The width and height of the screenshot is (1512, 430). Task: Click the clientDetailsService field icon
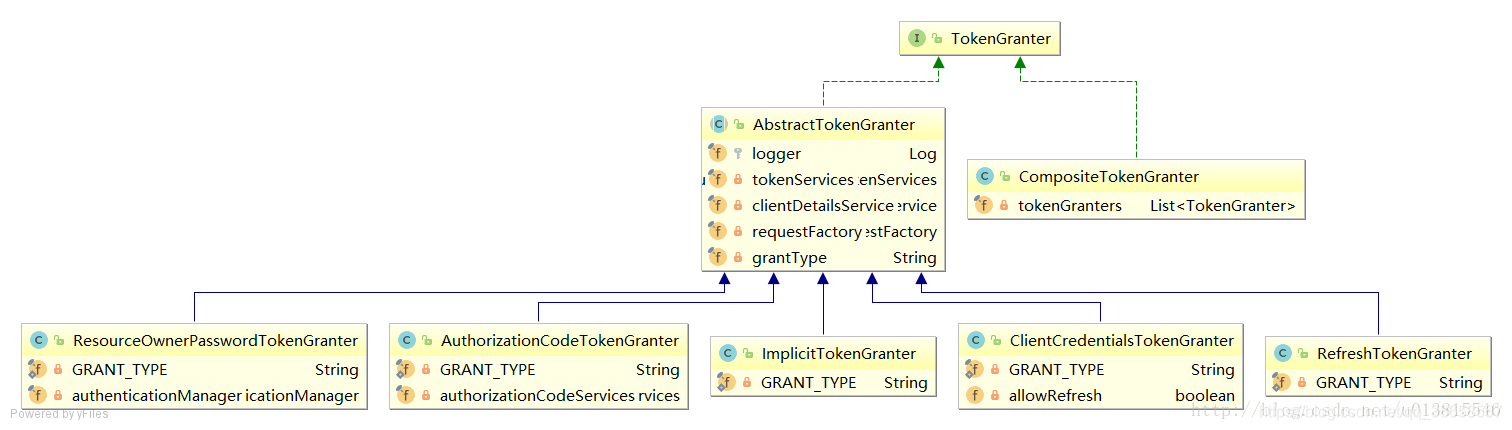pos(717,205)
